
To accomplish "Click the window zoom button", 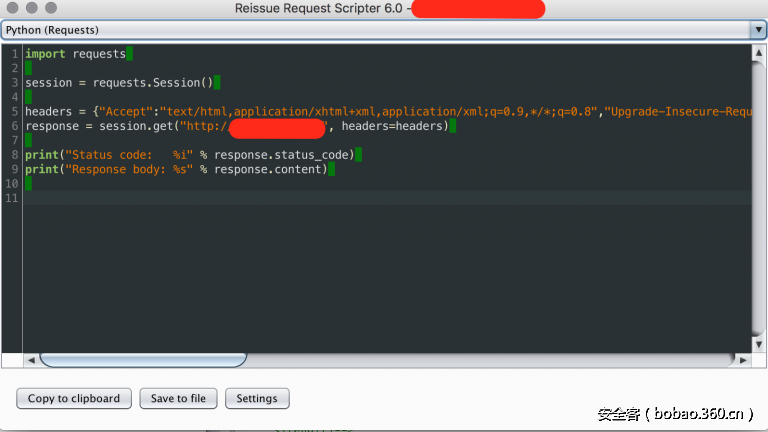I will 51,8.
